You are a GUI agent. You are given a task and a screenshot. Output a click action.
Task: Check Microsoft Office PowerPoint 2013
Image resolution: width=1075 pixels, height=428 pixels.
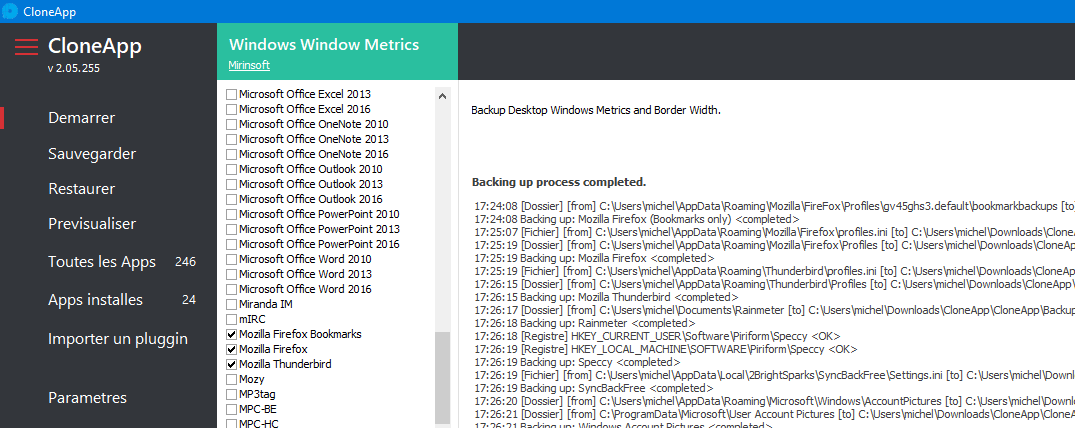pos(232,229)
